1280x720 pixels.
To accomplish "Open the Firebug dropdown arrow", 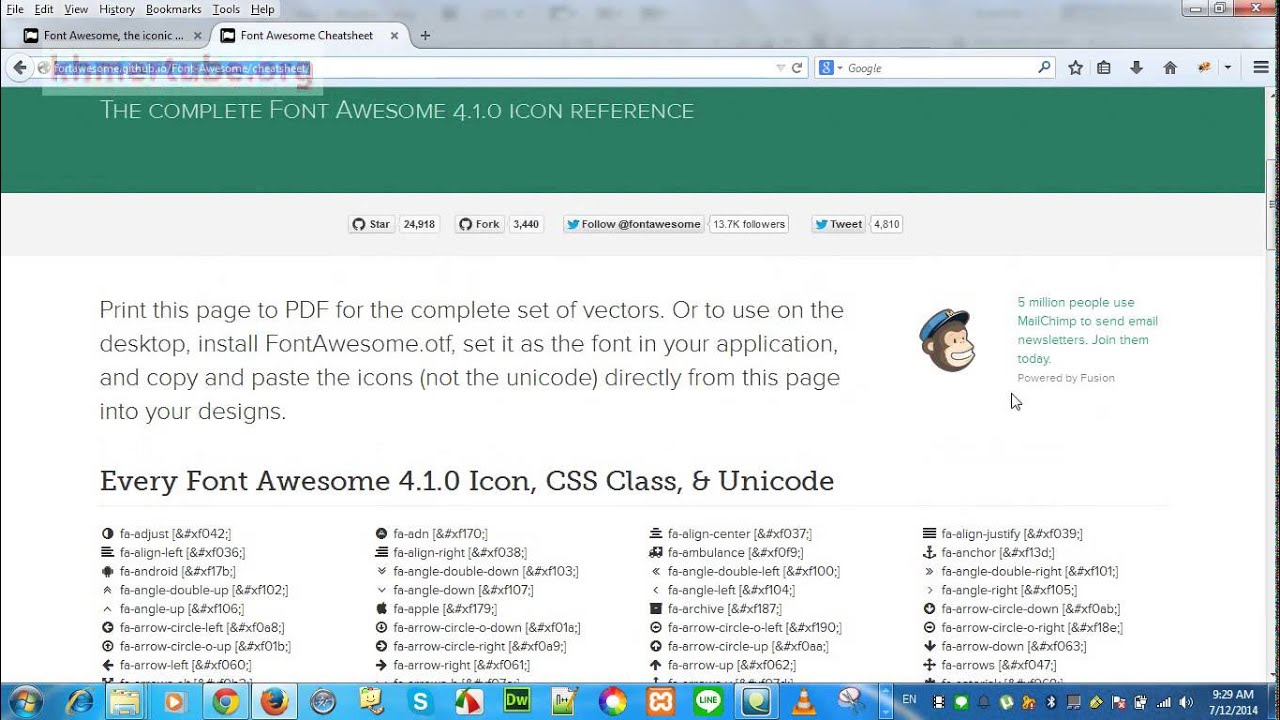I will click(x=1228, y=68).
